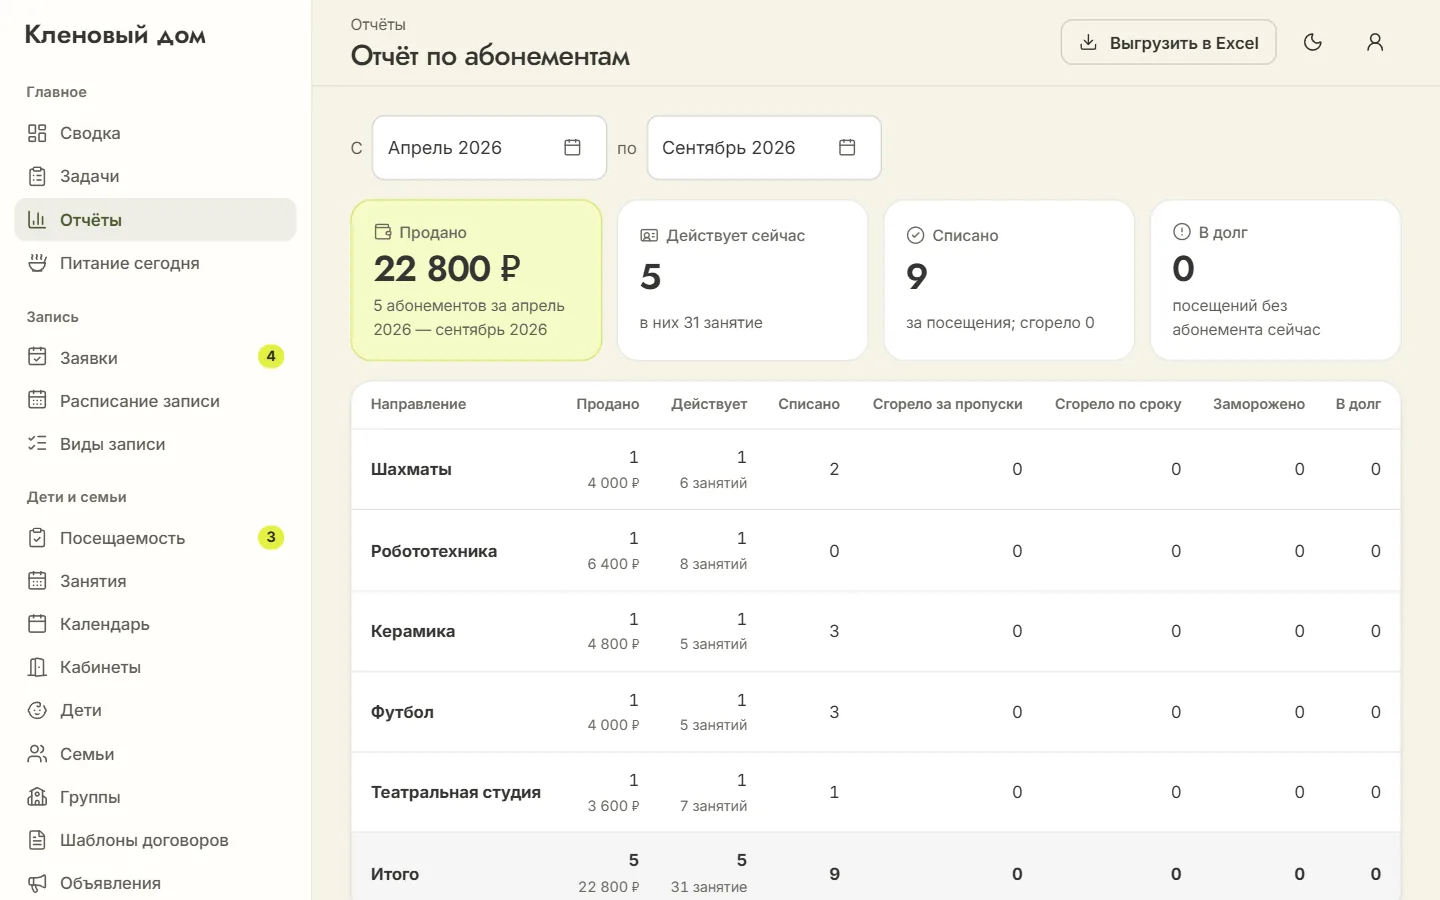The width and height of the screenshot is (1440, 900).
Task: Open the Апрель 2026 start date picker
Action: (x=489, y=148)
